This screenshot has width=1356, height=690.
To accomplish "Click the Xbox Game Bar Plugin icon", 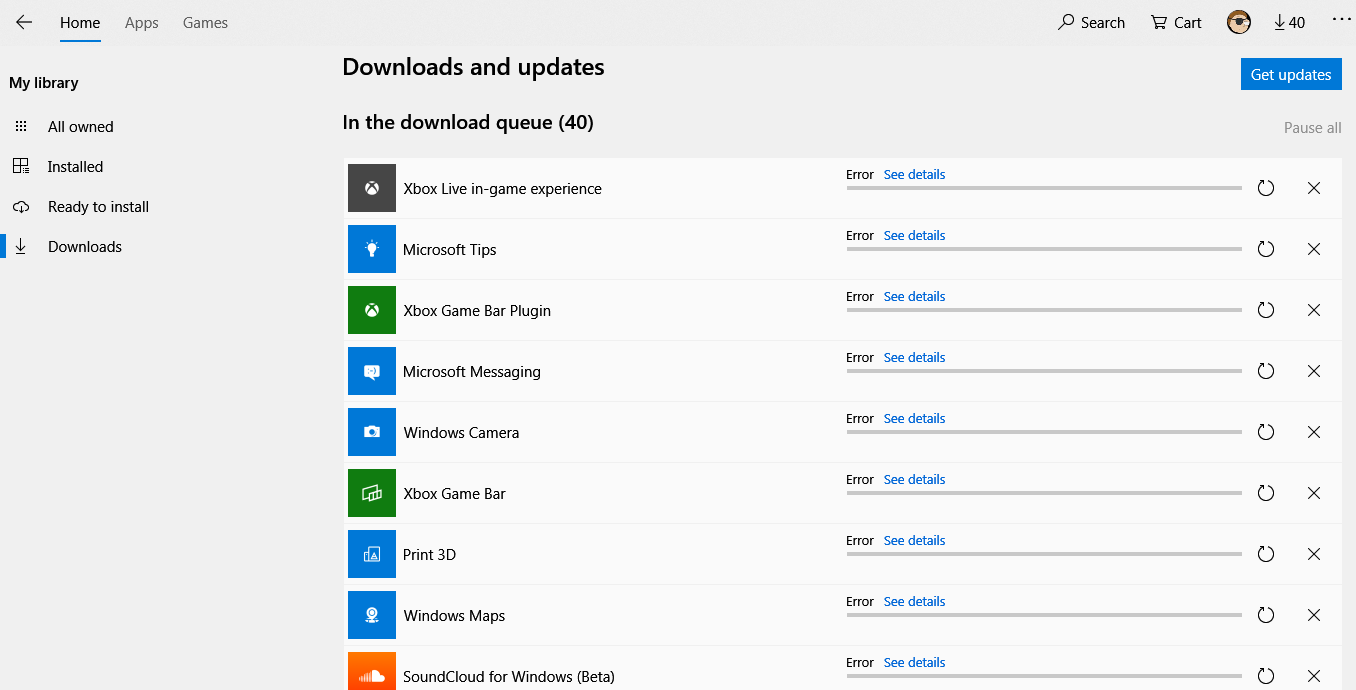I will pos(372,310).
